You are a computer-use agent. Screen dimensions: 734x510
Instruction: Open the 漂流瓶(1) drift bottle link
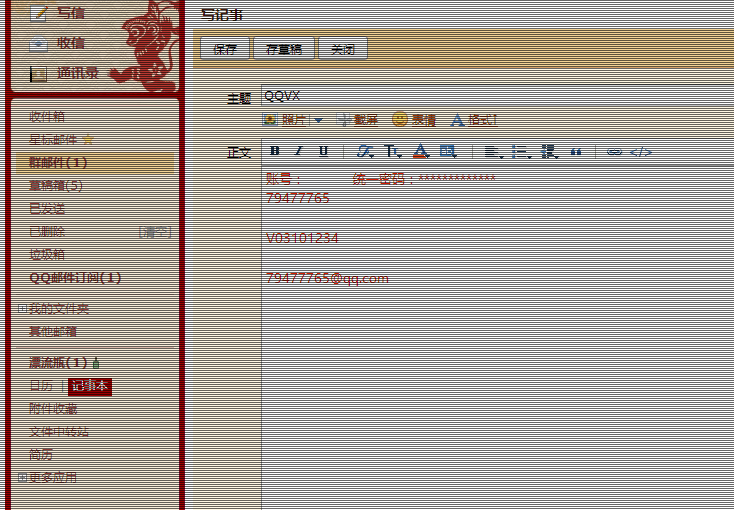(58, 362)
